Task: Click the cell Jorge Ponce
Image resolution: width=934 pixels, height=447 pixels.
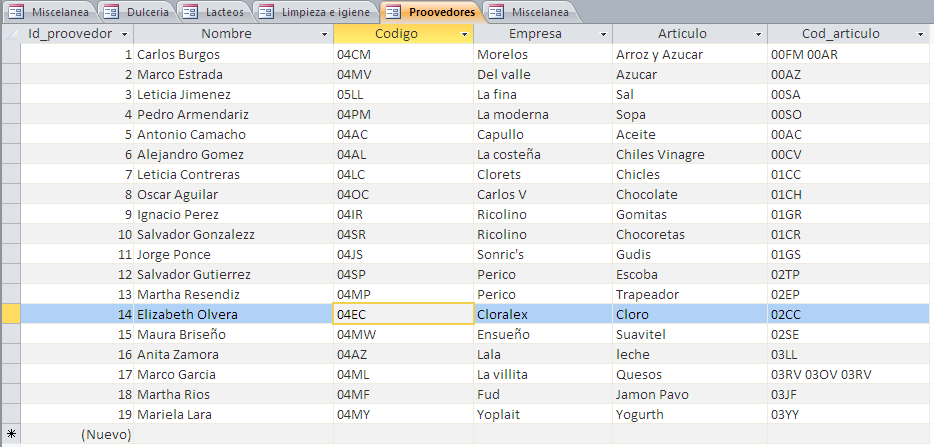Action: click(x=234, y=254)
